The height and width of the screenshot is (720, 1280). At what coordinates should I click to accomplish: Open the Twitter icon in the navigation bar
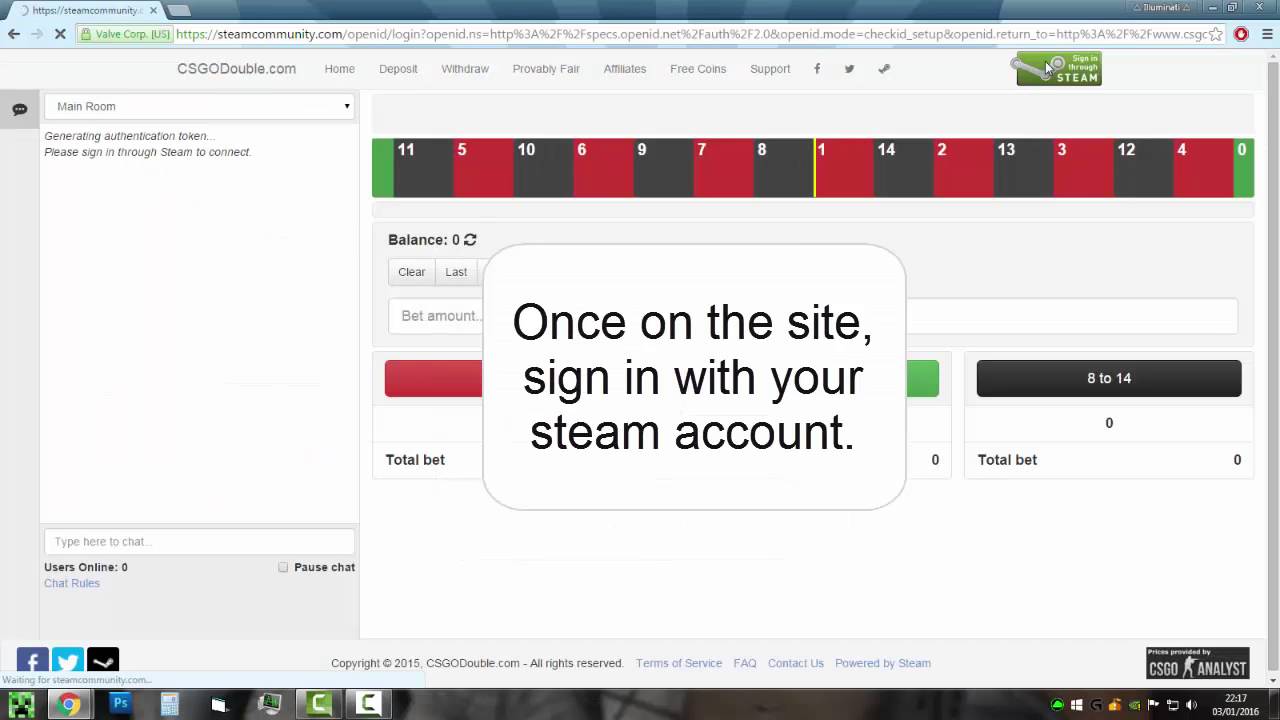pos(849,69)
